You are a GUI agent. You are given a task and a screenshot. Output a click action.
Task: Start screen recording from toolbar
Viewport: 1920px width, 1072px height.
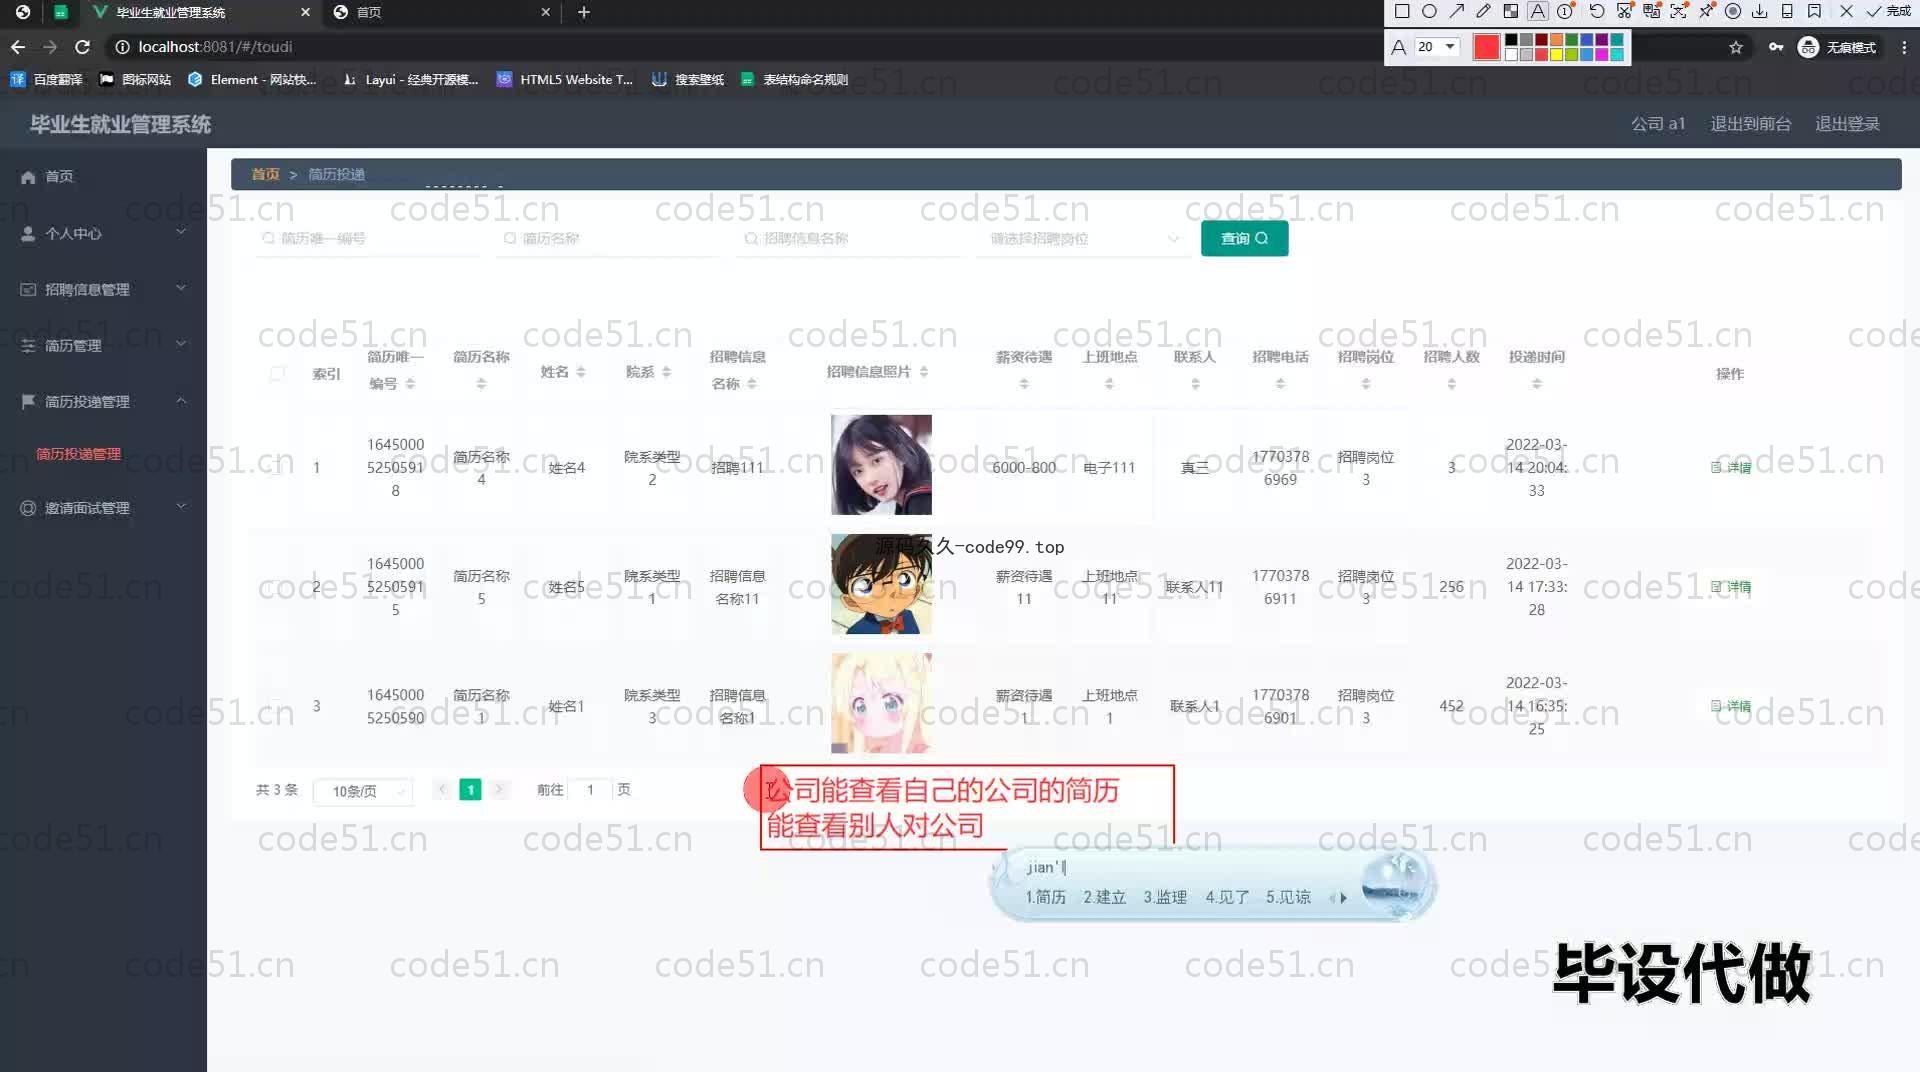[1733, 12]
